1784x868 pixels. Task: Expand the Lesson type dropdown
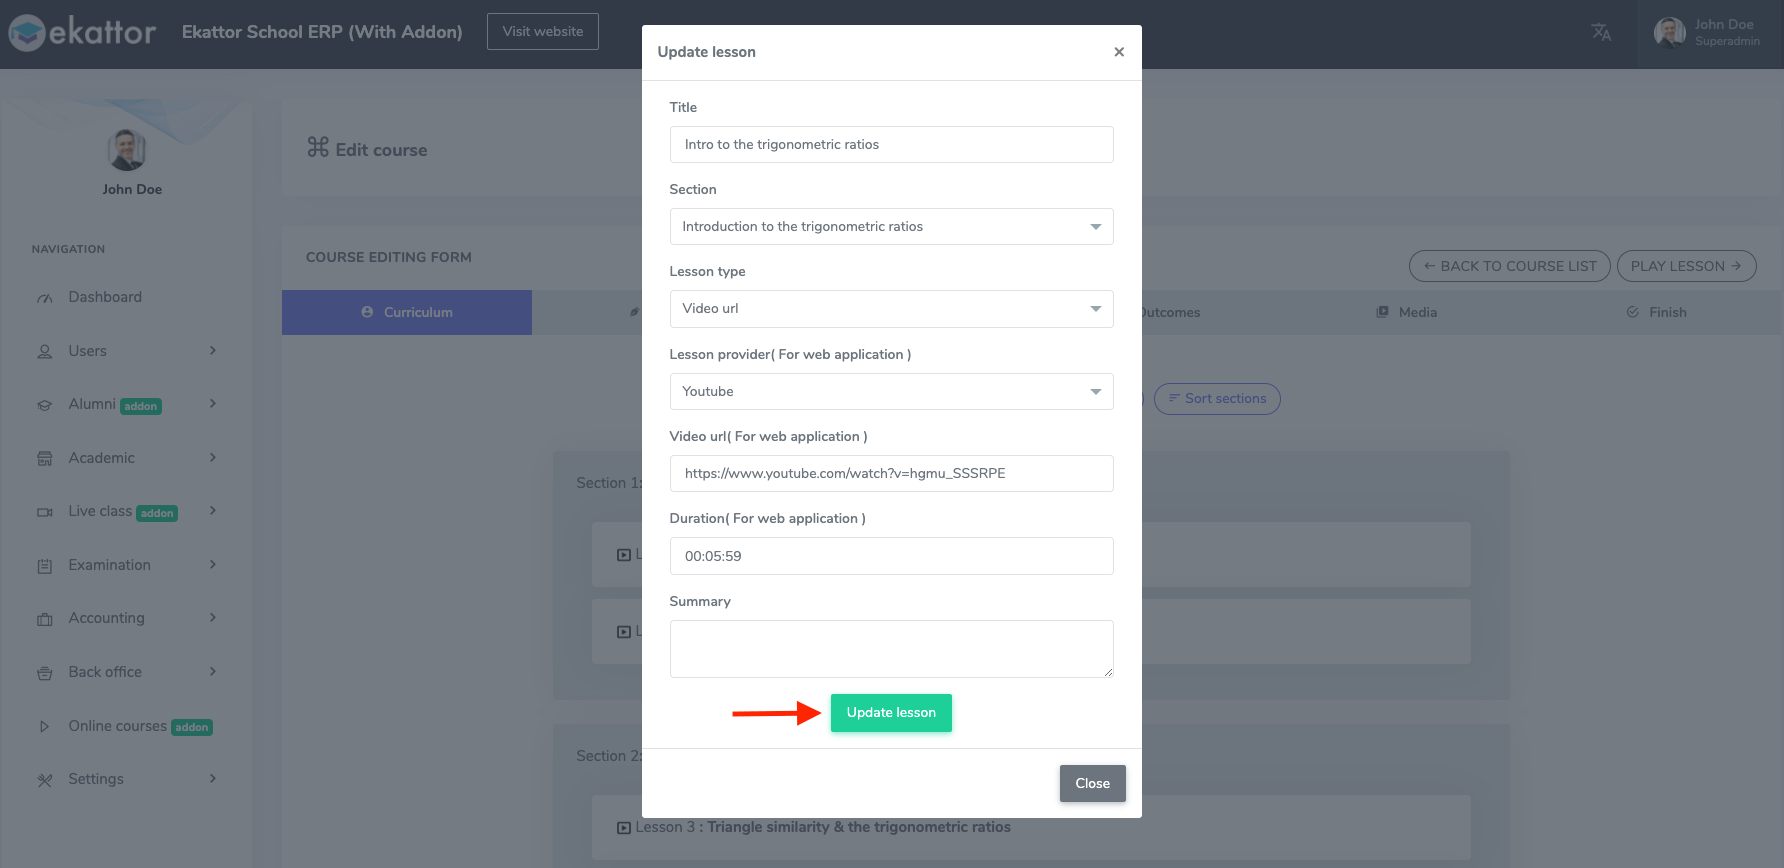pos(891,308)
